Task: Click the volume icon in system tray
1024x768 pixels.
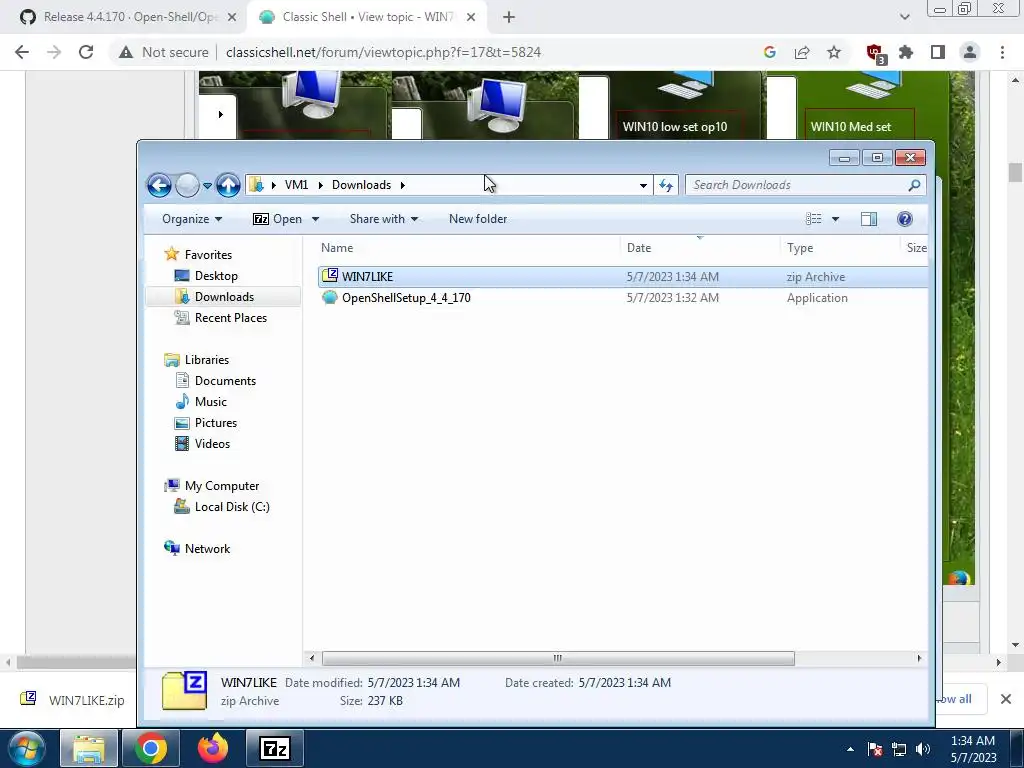Action: [923, 749]
